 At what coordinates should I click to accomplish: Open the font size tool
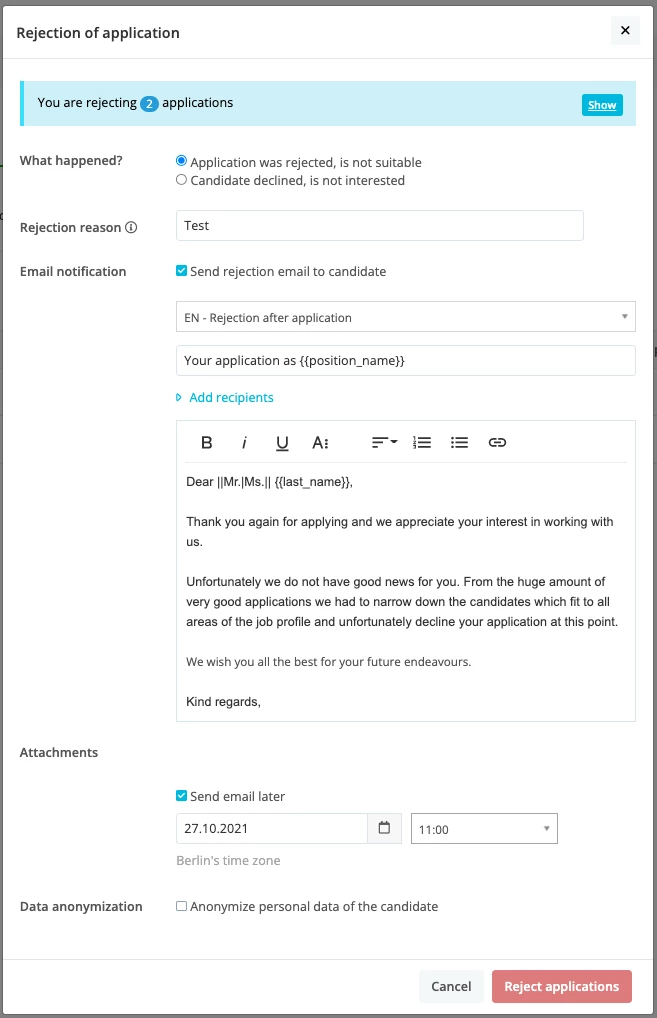click(320, 443)
